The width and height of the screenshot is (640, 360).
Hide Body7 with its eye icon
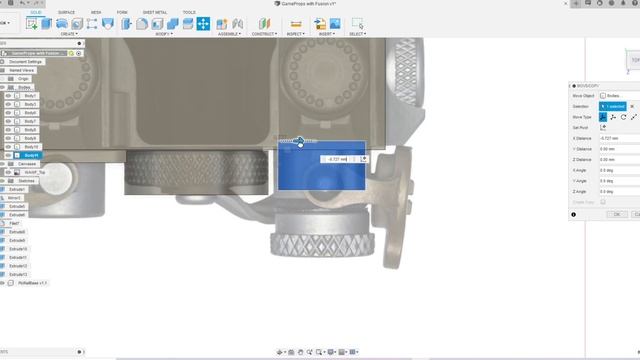[x=8, y=121]
